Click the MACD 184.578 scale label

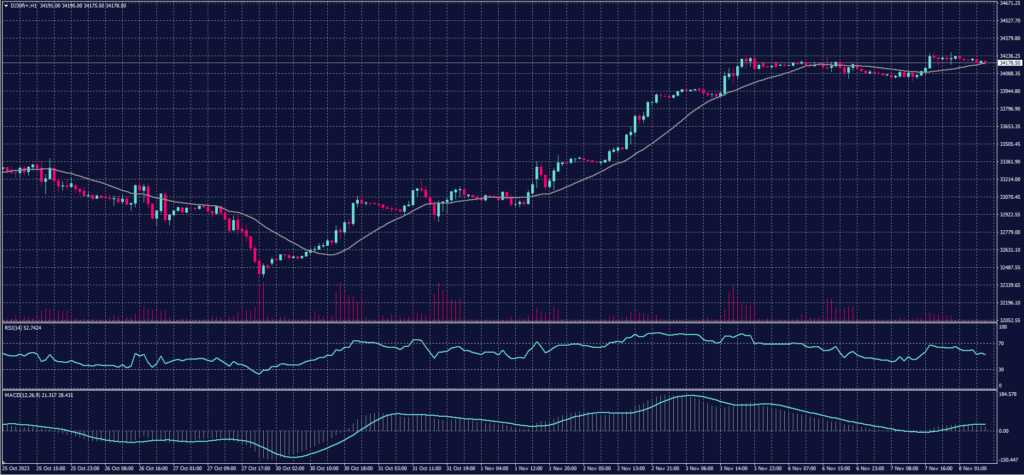pyautogui.click(x=1007, y=394)
